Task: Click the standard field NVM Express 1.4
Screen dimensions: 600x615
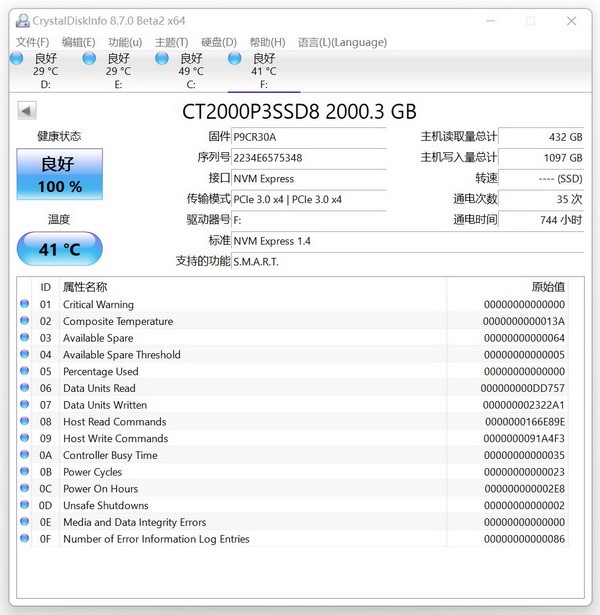Action: click(407, 241)
